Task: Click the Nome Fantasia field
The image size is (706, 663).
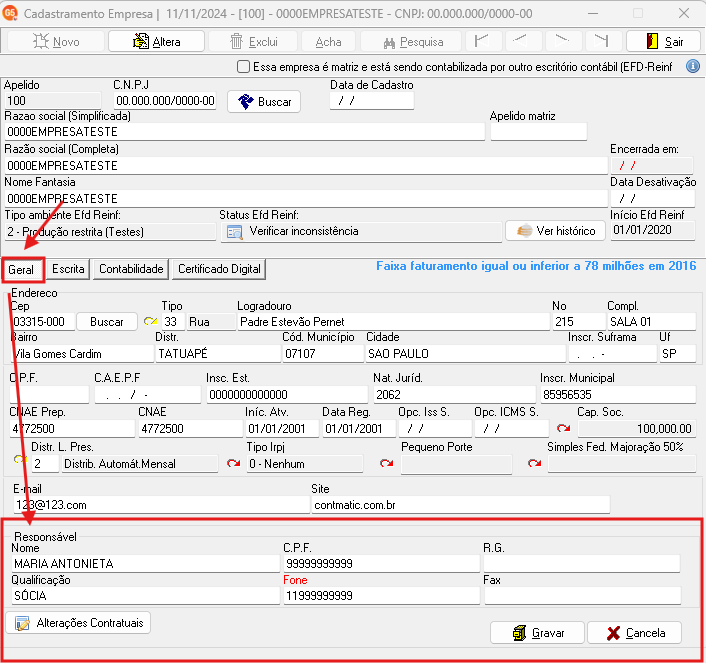Action: 306,199
